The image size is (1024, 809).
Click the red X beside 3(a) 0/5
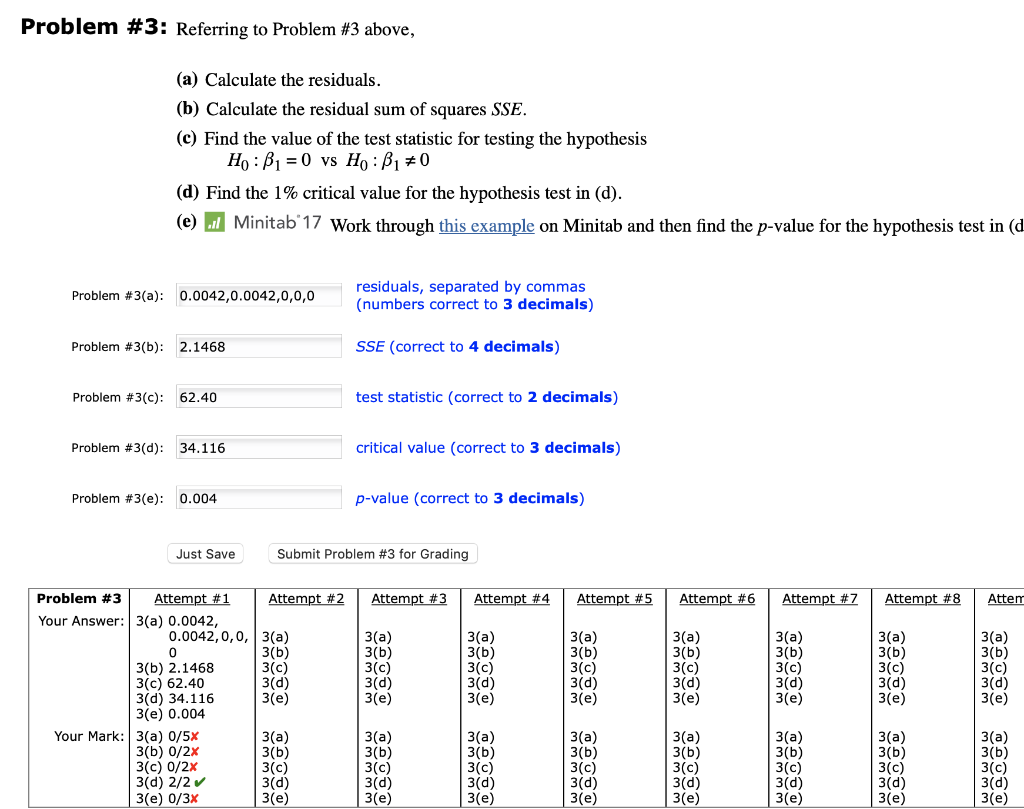[194, 737]
